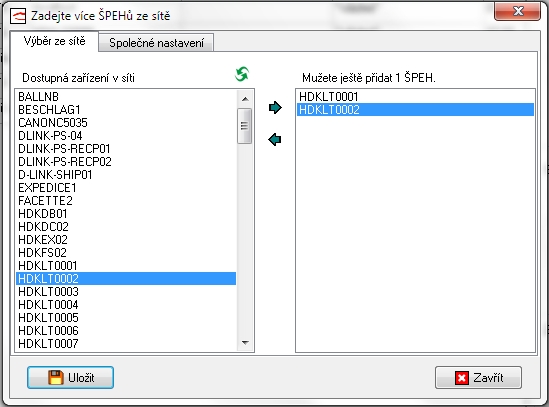This screenshot has width=549, height=407.
Task: Click the floppy disk icon on Uložit
Action: pyautogui.click(x=56, y=378)
